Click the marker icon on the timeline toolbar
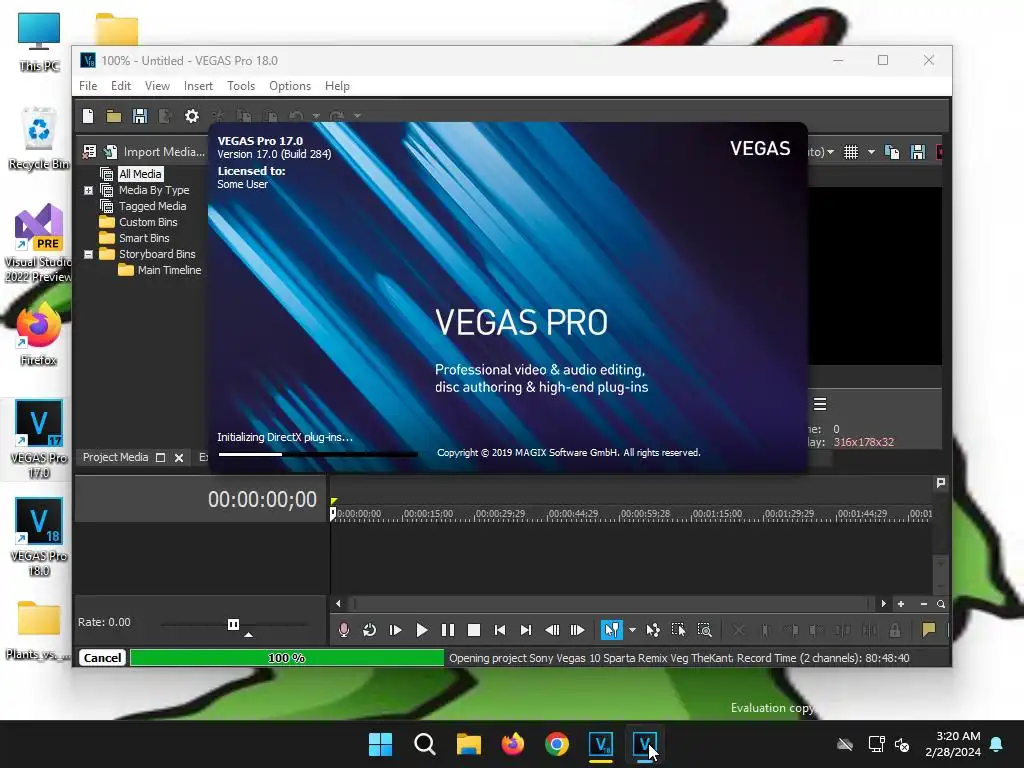Screen dimensions: 1024x768 [929, 630]
